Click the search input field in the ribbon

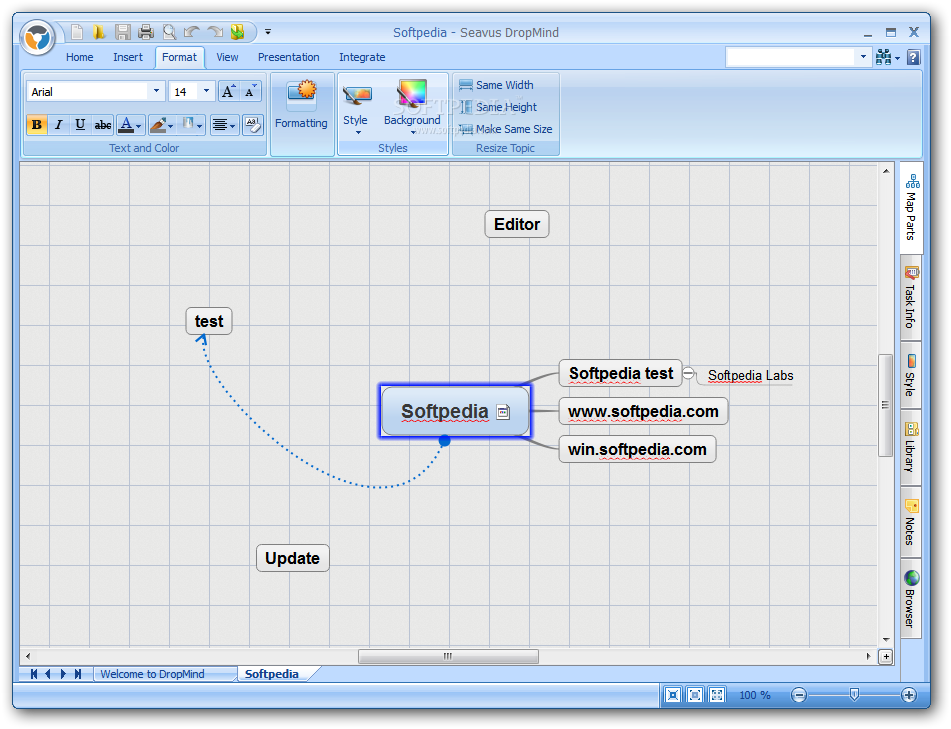pyautogui.click(x=790, y=57)
